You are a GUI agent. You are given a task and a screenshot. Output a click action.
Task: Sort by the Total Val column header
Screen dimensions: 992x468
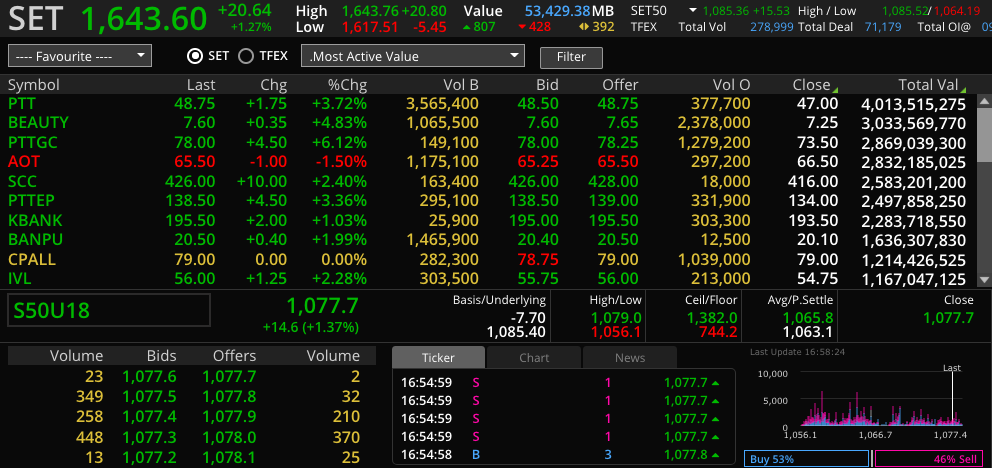click(x=929, y=85)
